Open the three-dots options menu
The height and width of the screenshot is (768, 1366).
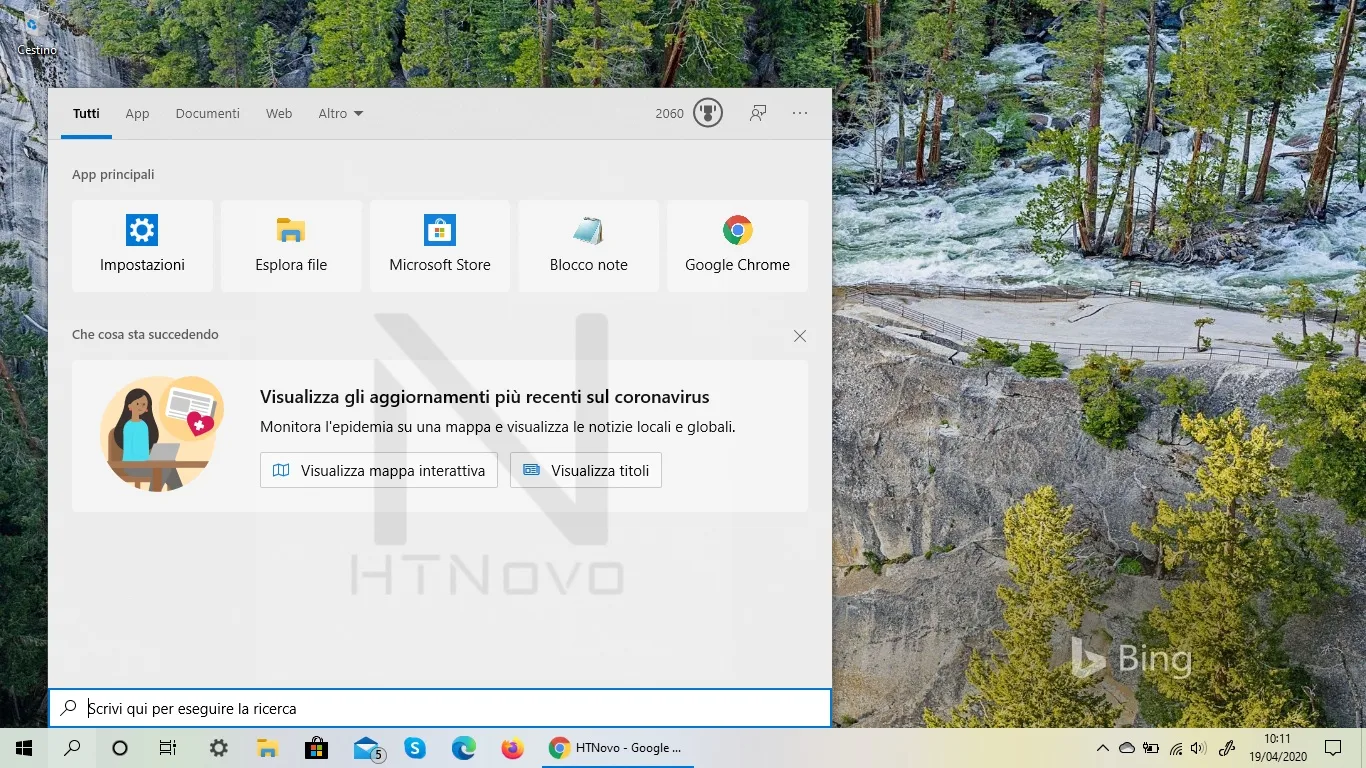pos(800,113)
